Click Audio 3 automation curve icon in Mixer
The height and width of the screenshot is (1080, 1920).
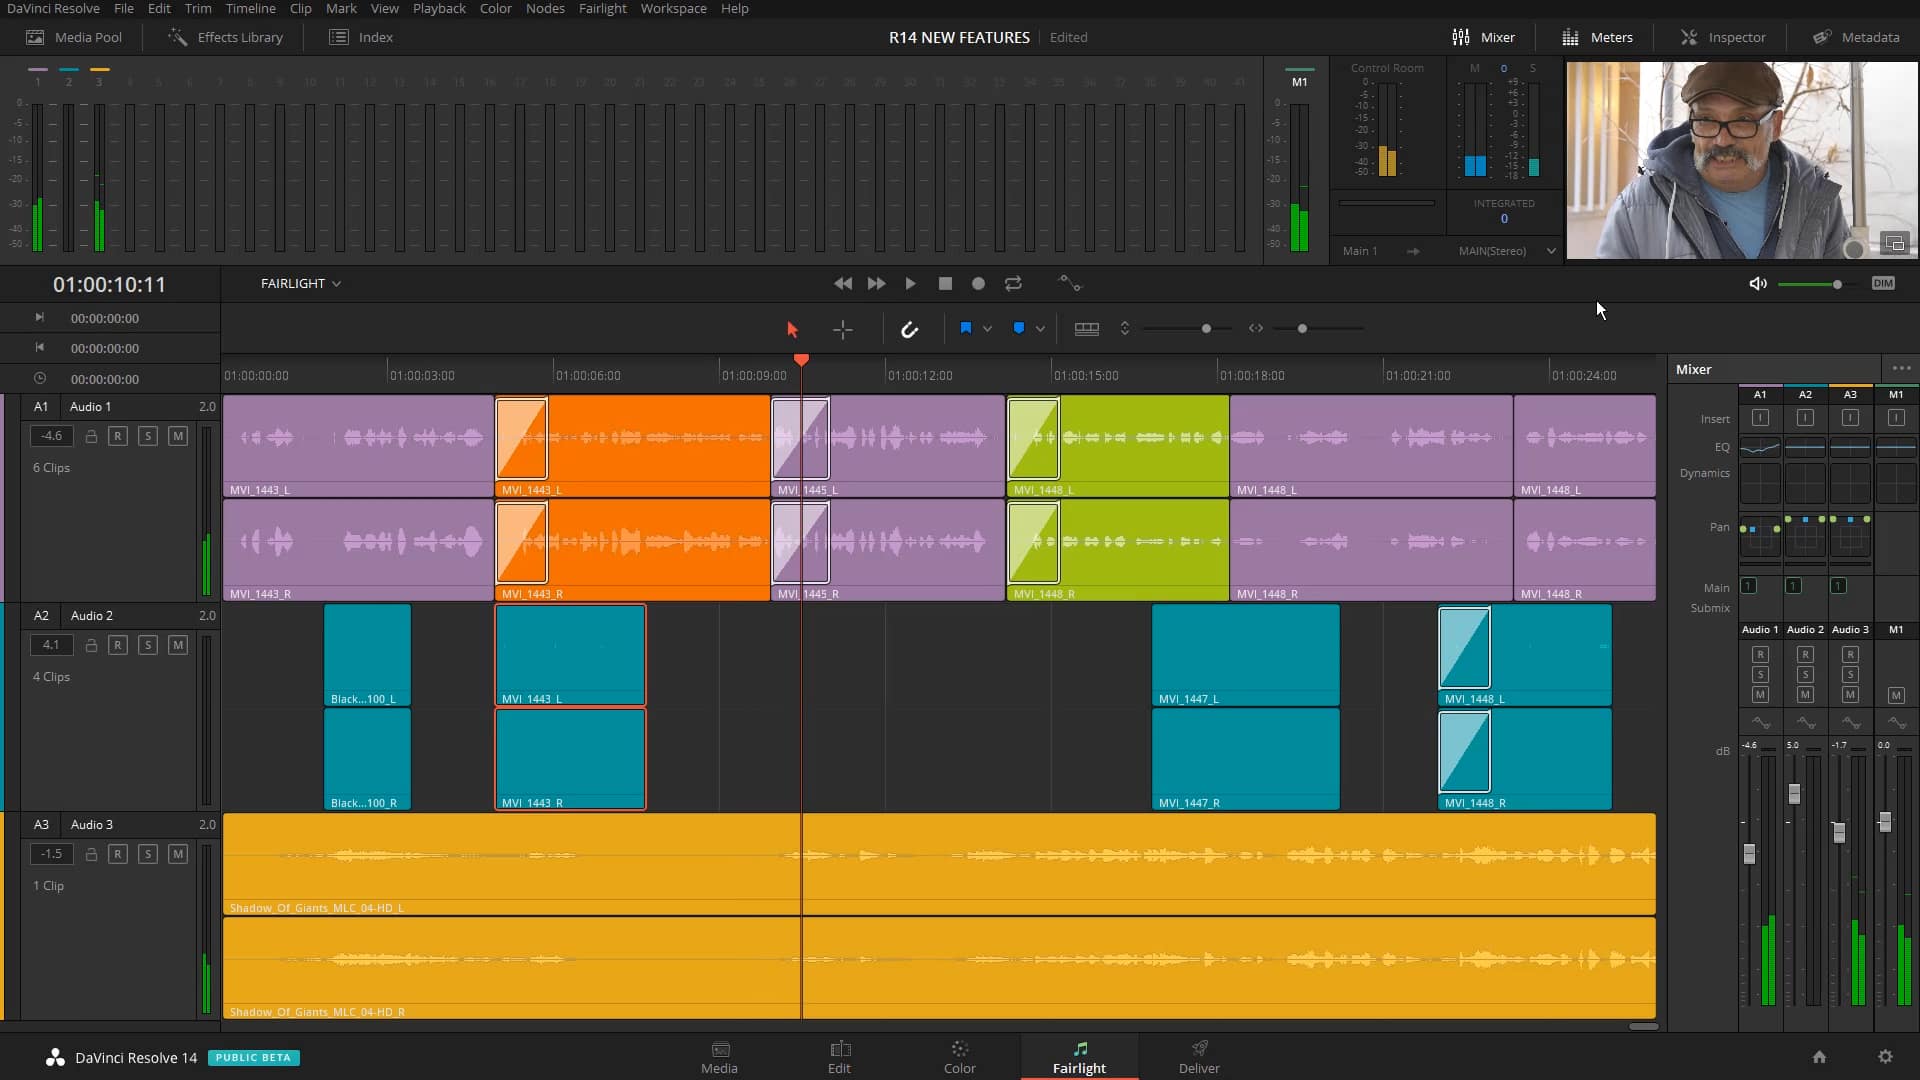tap(1851, 722)
